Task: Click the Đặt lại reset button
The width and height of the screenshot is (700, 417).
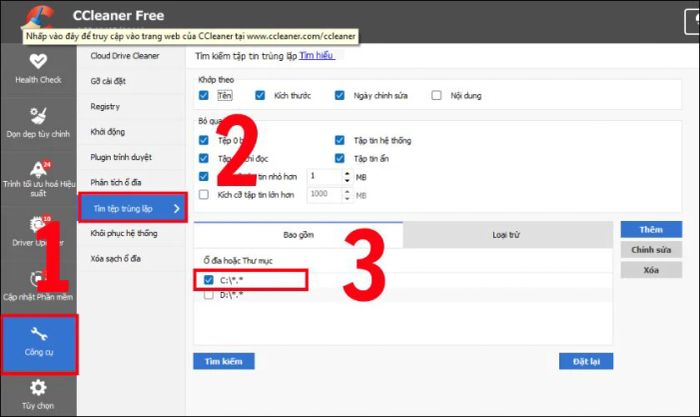Action: point(586,361)
